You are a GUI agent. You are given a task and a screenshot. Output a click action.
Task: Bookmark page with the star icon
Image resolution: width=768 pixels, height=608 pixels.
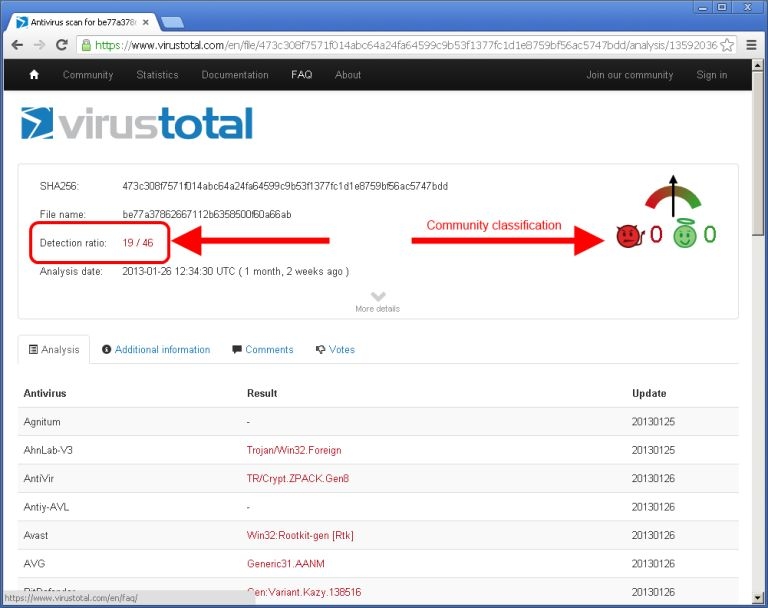click(727, 45)
